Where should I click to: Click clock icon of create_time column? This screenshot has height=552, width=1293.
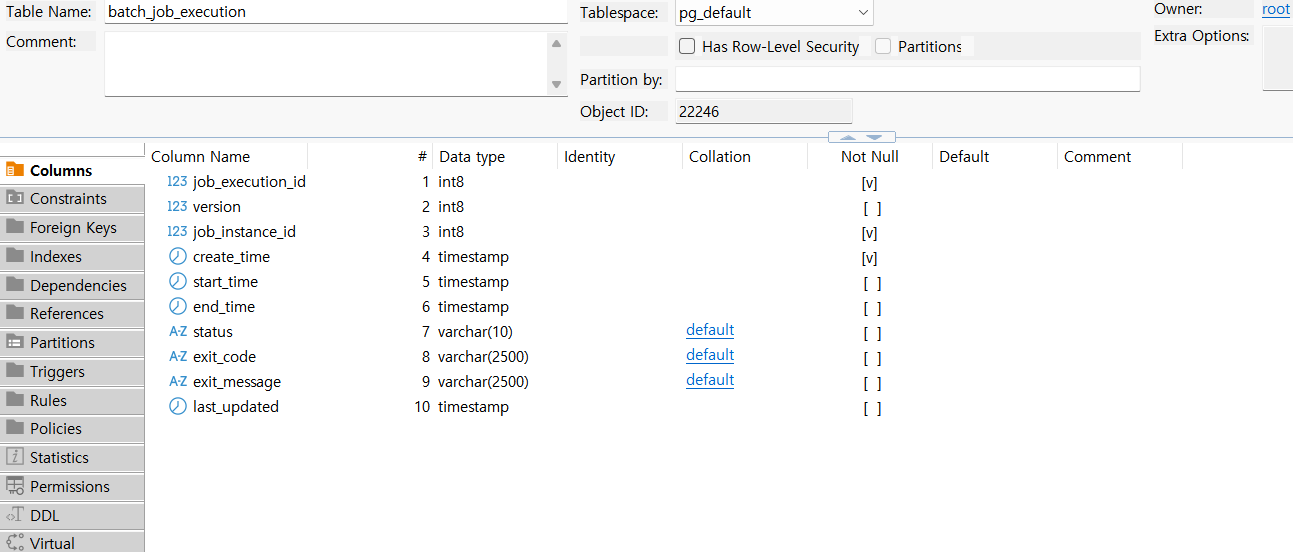coord(177,257)
